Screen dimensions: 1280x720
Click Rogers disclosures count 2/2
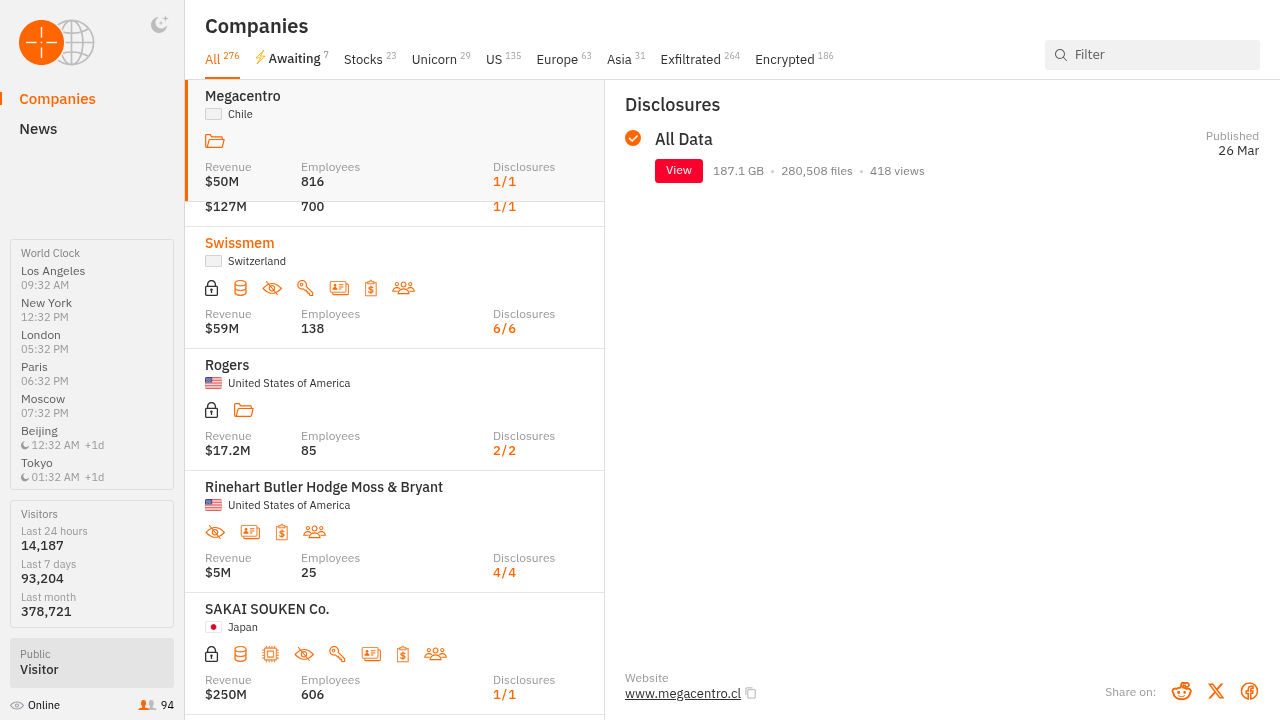point(504,450)
